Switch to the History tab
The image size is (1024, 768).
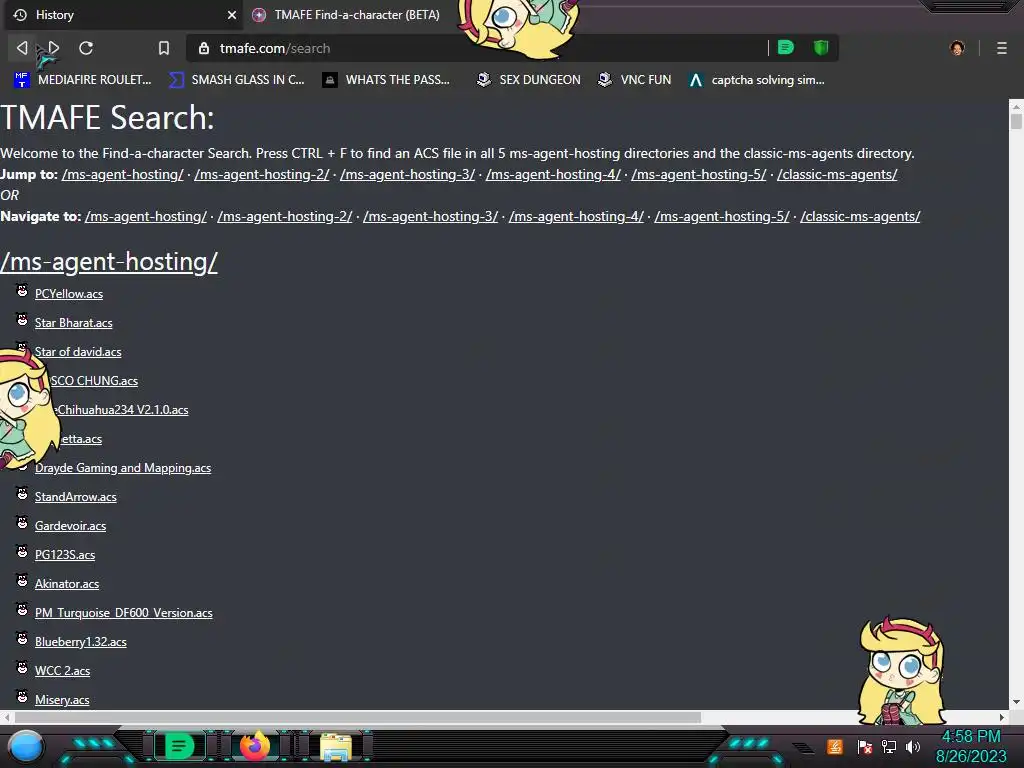(121, 14)
